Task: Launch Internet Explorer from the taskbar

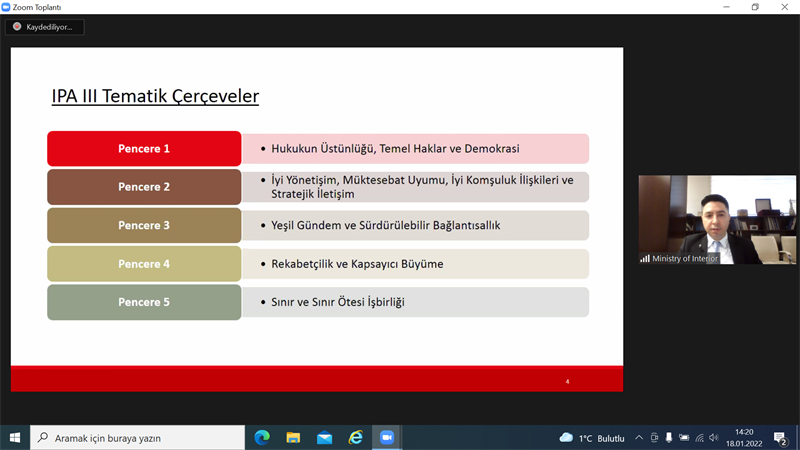Action: pyautogui.click(x=356, y=438)
